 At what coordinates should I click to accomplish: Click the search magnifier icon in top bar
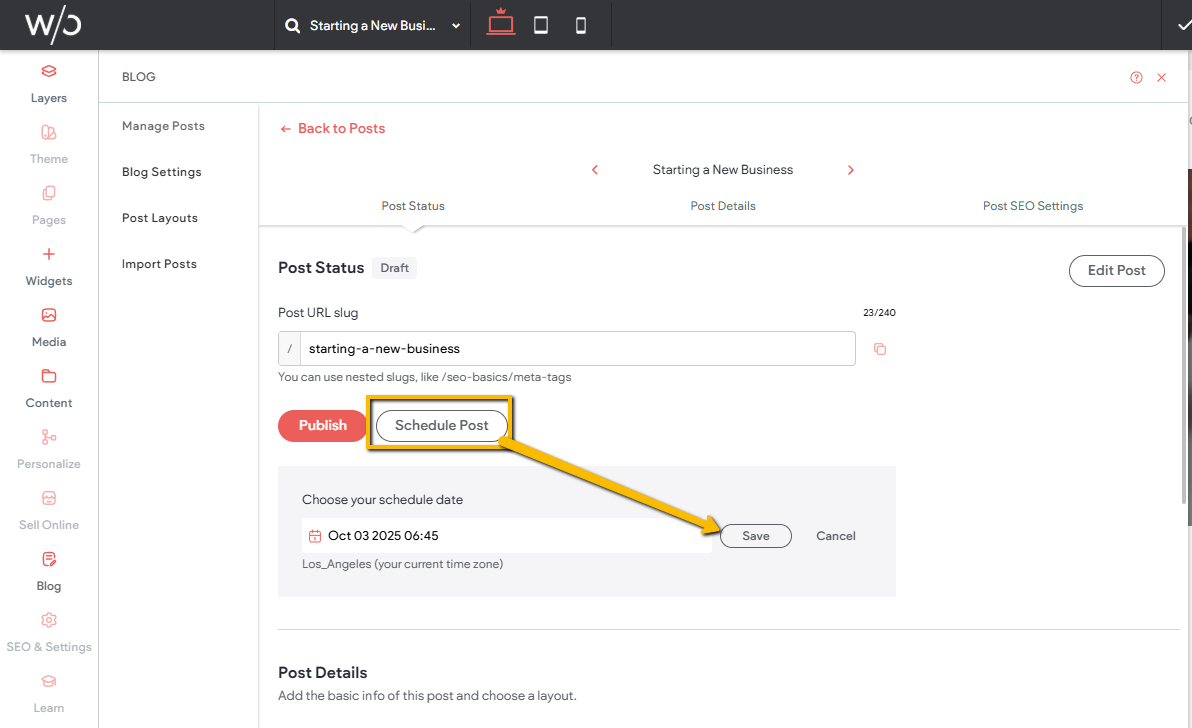(x=292, y=26)
